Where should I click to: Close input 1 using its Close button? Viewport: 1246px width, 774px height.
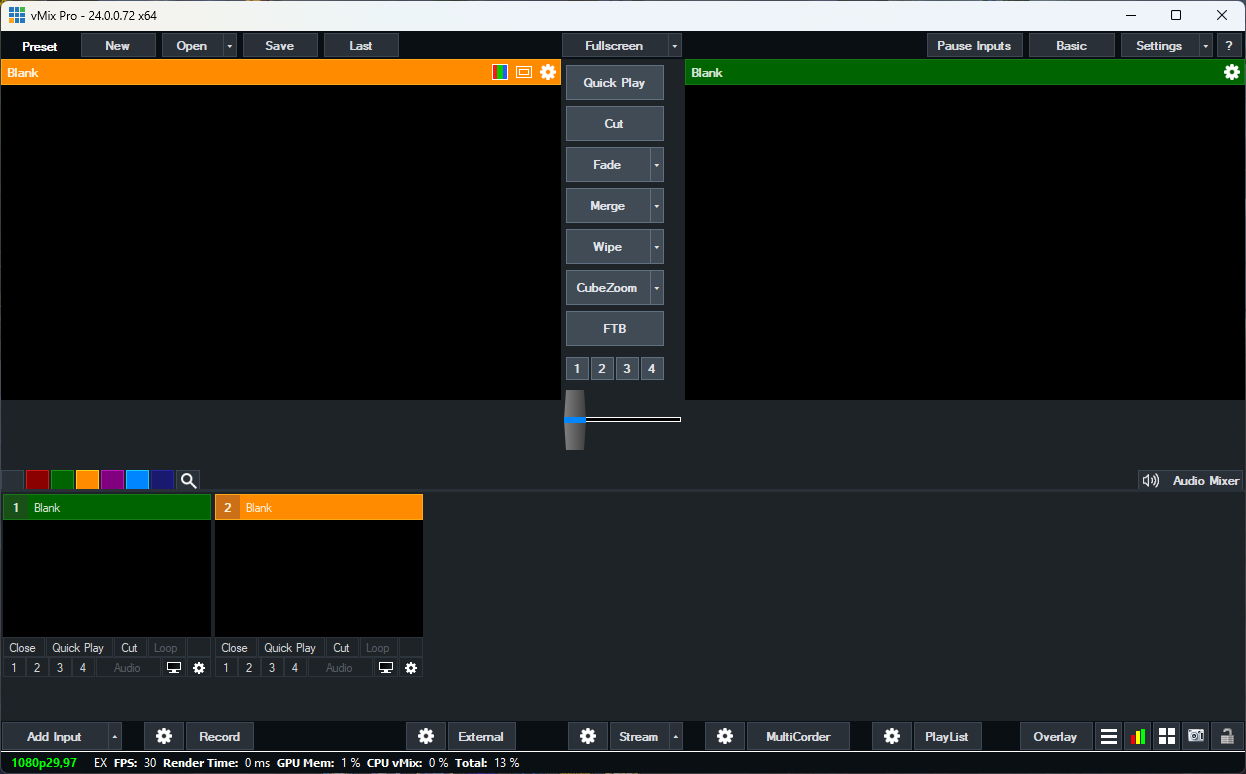pyautogui.click(x=22, y=648)
